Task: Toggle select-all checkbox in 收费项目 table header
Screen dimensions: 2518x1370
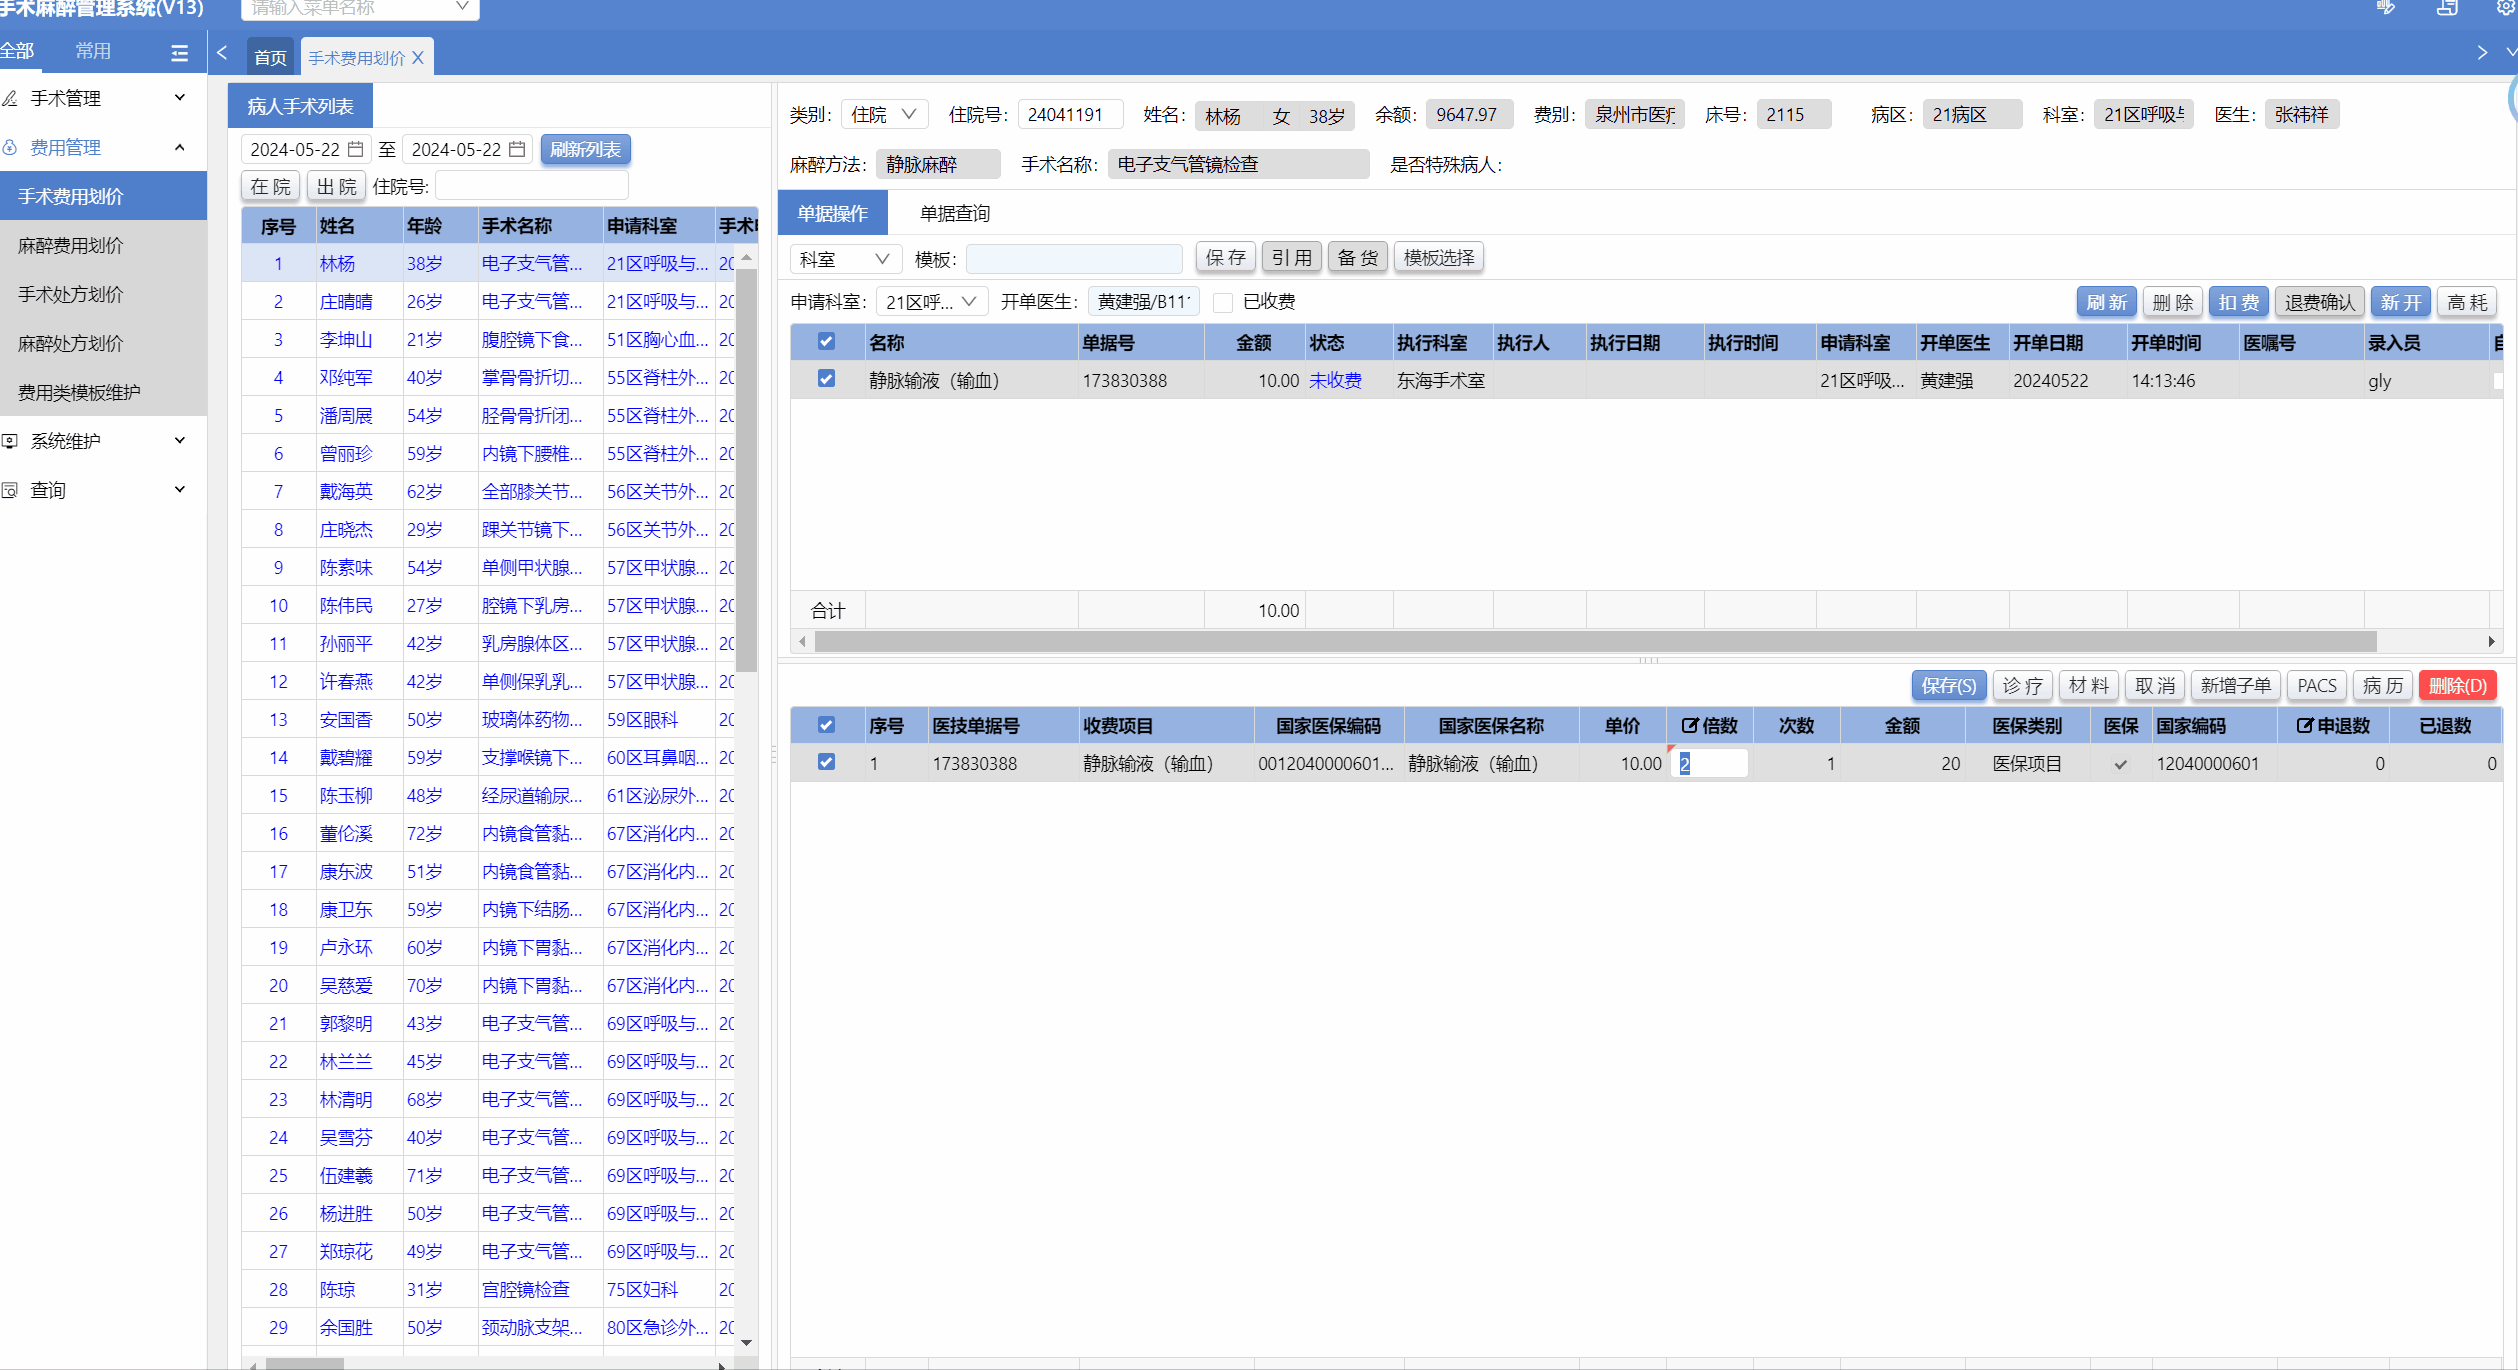Action: [x=826, y=725]
